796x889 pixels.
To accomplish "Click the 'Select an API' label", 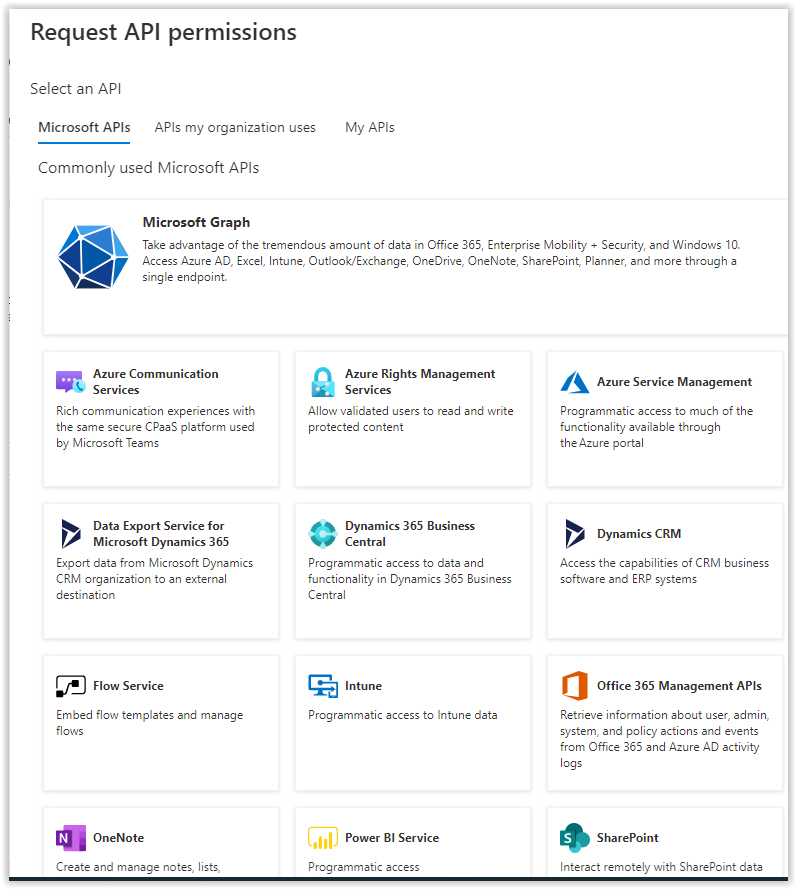I will pos(75,89).
